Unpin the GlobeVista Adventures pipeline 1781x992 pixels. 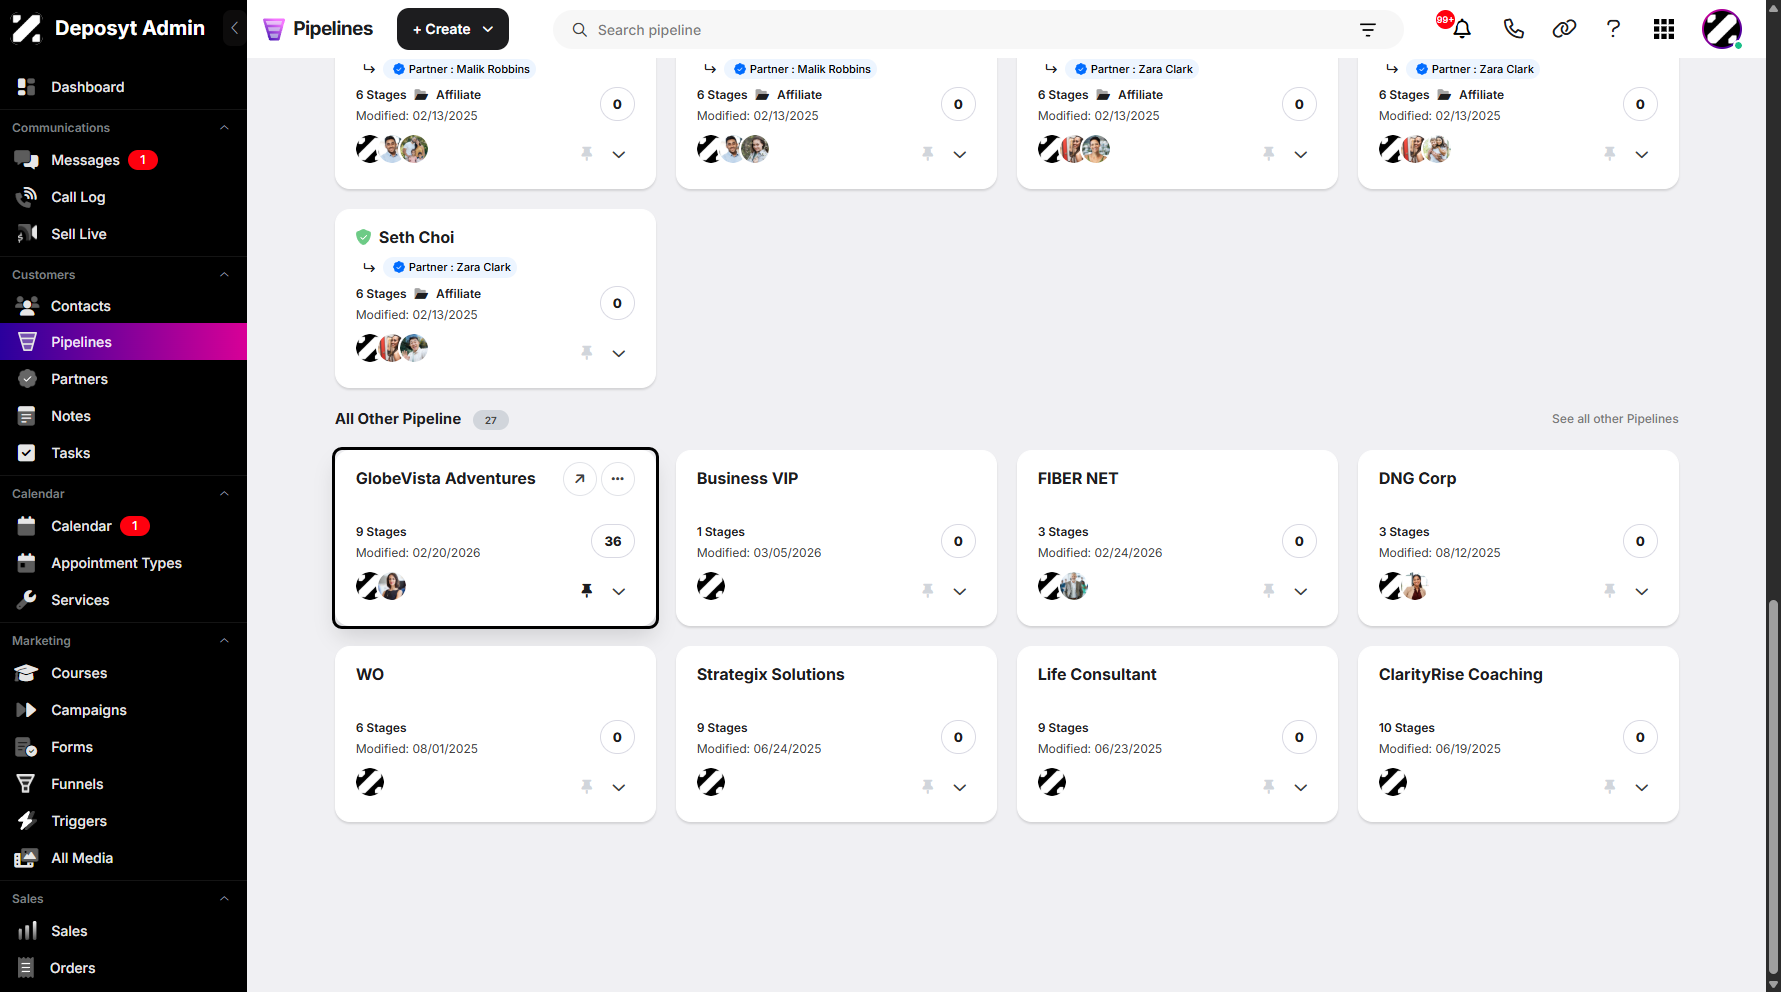(587, 591)
